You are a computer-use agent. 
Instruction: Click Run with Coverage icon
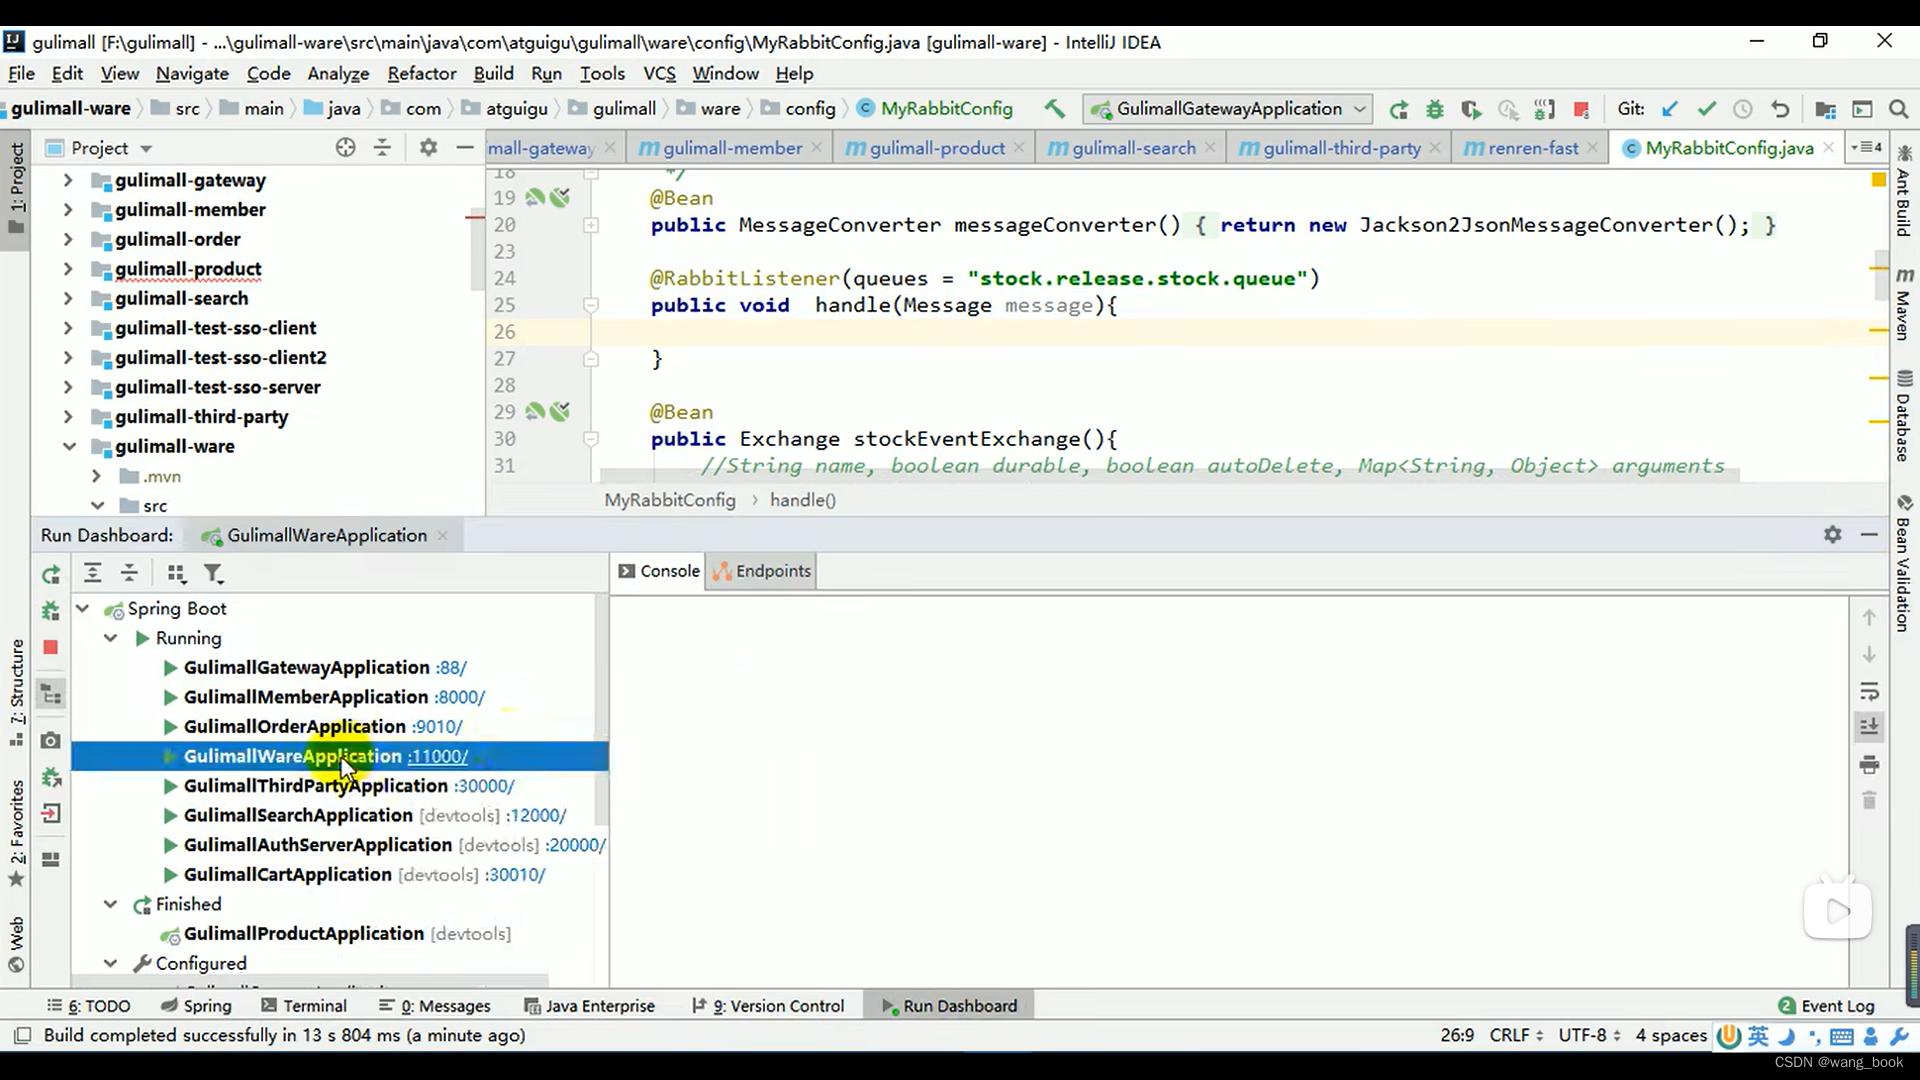tap(1470, 109)
